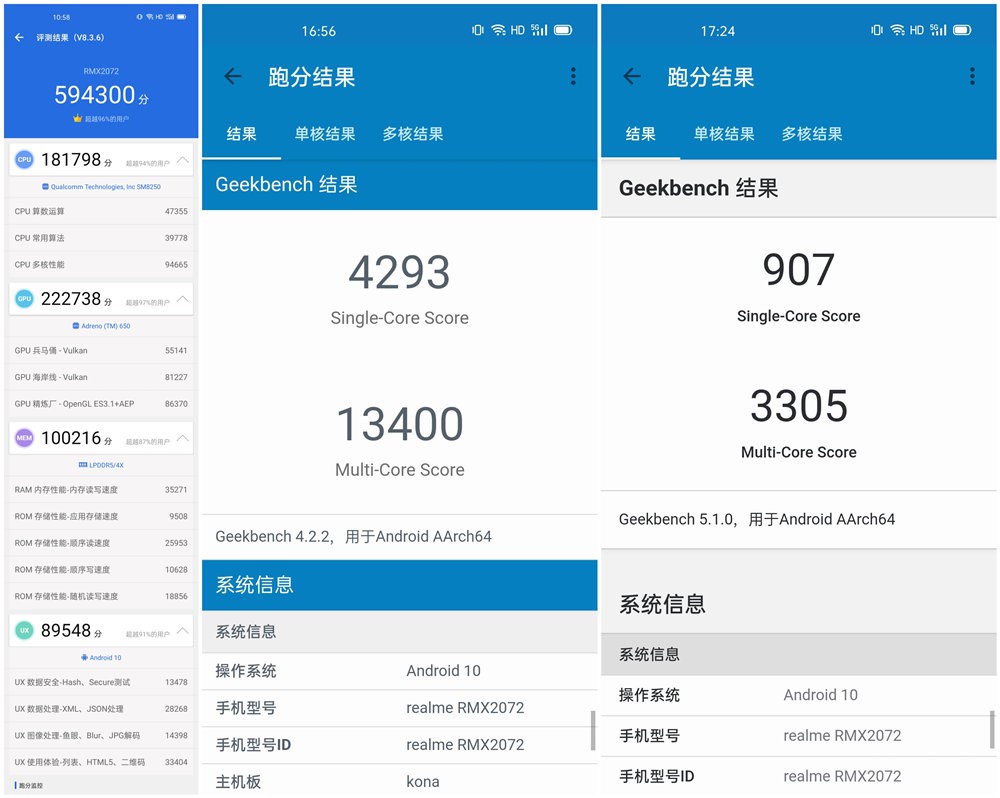Select 结果 tab in Geekbench 4.2.2 screen
The height and width of the screenshot is (798, 1000).
point(242,134)
